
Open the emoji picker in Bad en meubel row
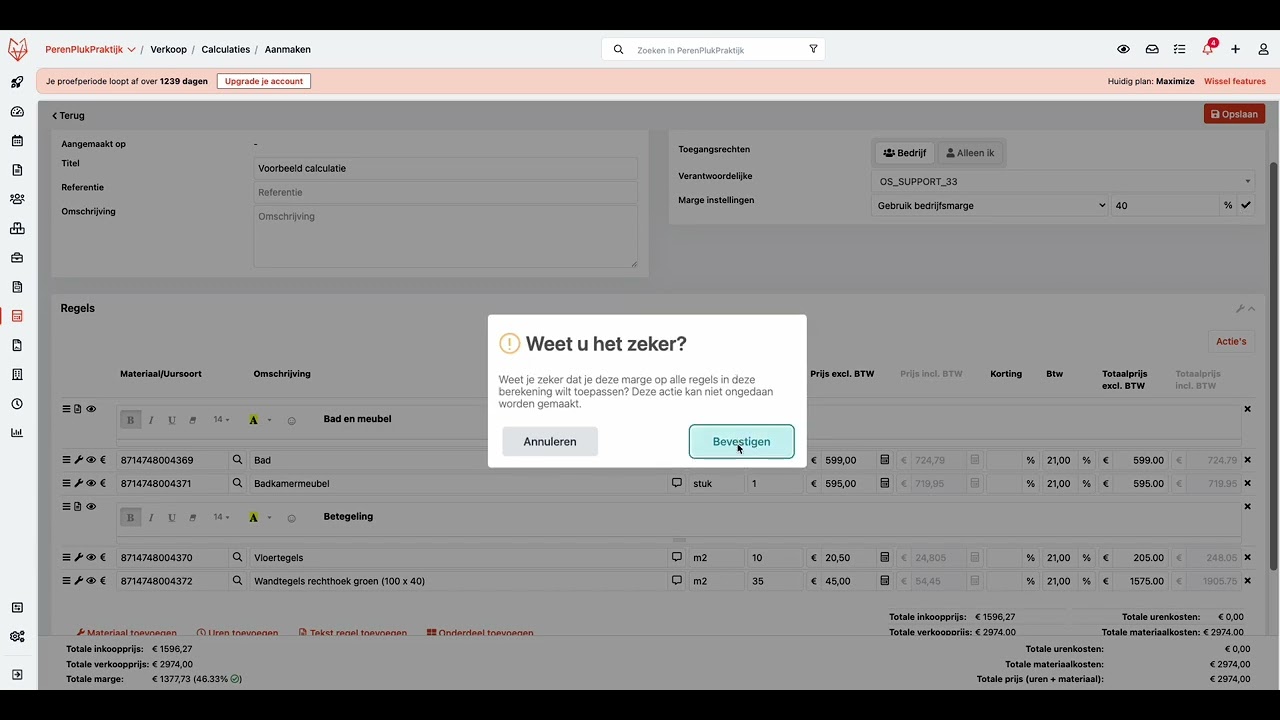(292, 420)
